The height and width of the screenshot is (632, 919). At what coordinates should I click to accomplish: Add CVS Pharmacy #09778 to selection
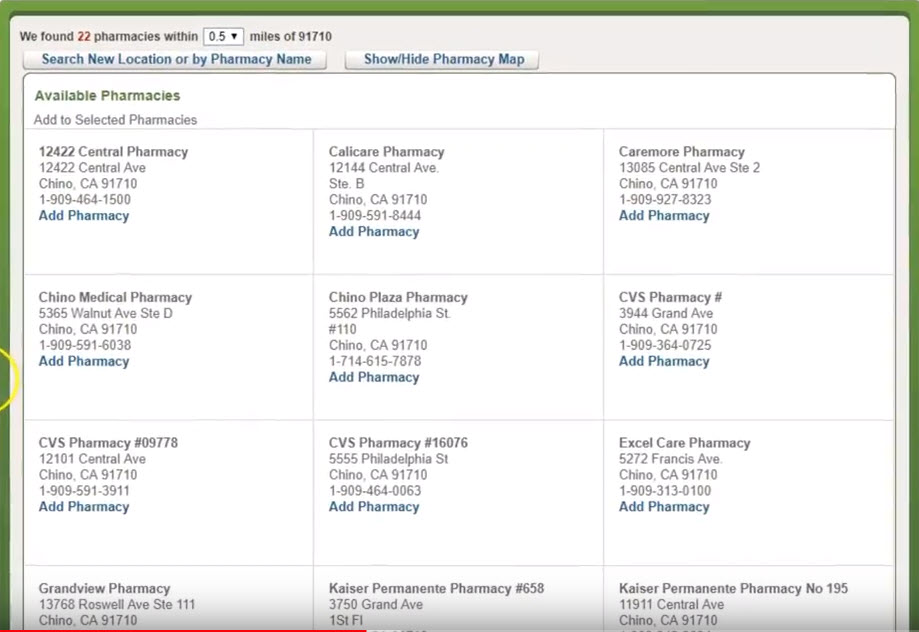click(84, 507)
